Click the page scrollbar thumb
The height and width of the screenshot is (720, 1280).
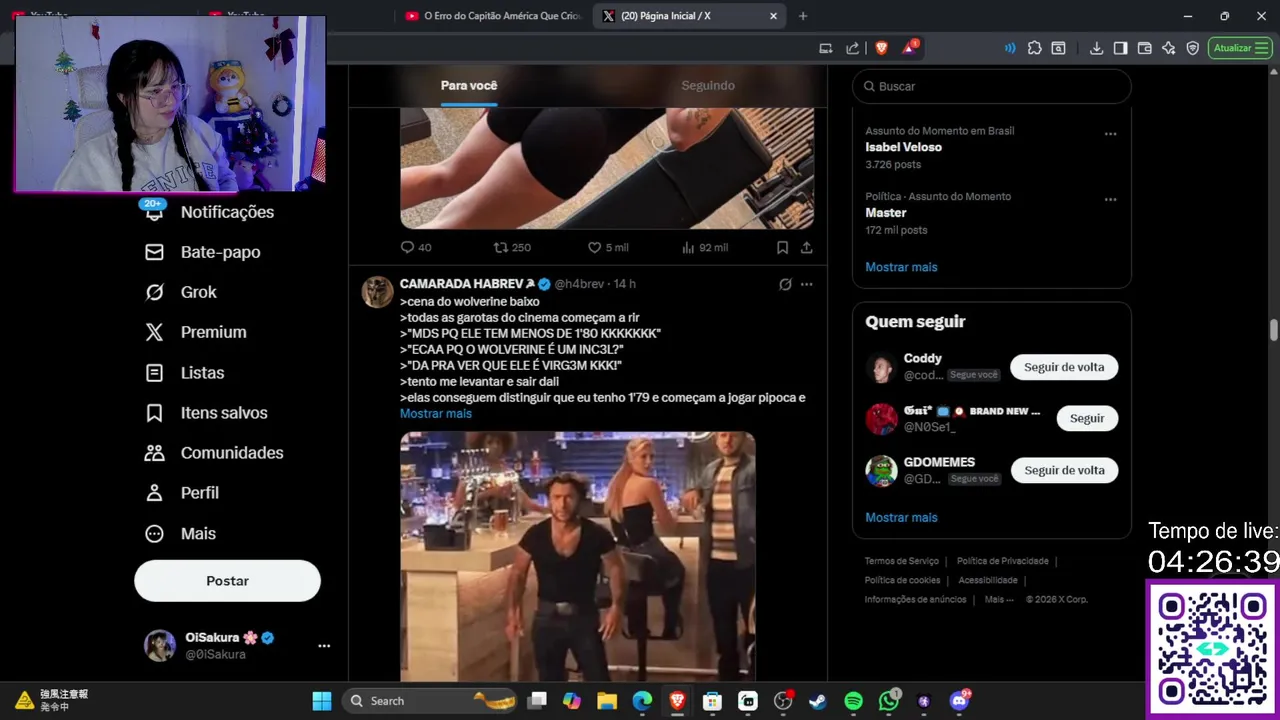tap(1274, 331)
